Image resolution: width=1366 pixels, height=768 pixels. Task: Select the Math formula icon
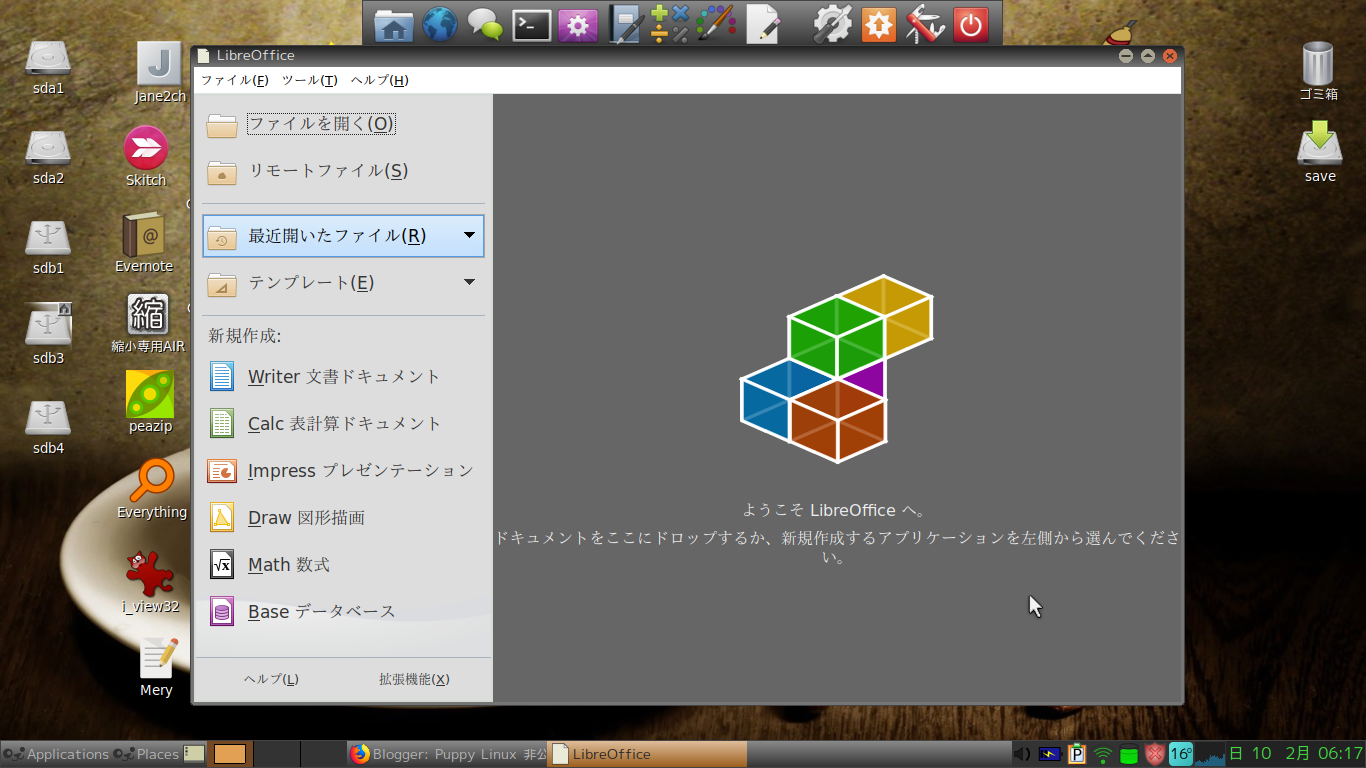[x=221, y=564]
